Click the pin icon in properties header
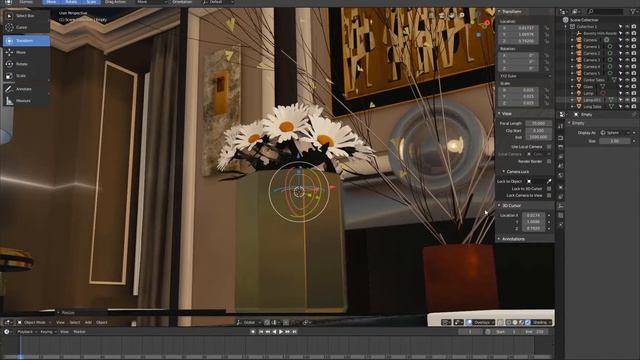Image resolution: width=640 pixels, height=360 pixels. coord(634,115)
